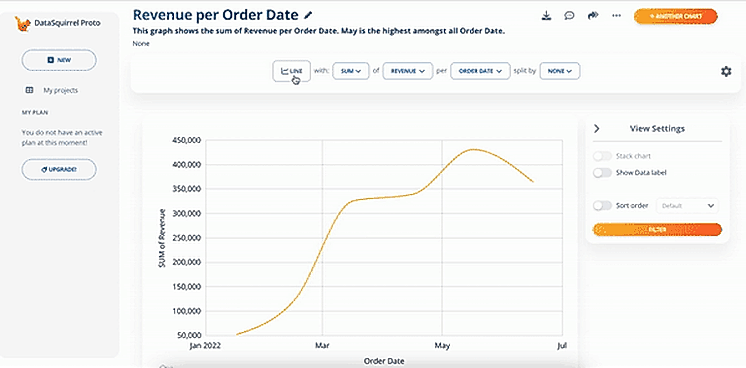Turn on the Sort order toggle
This screenshot has height=368, width=746.
pos(602,206)
